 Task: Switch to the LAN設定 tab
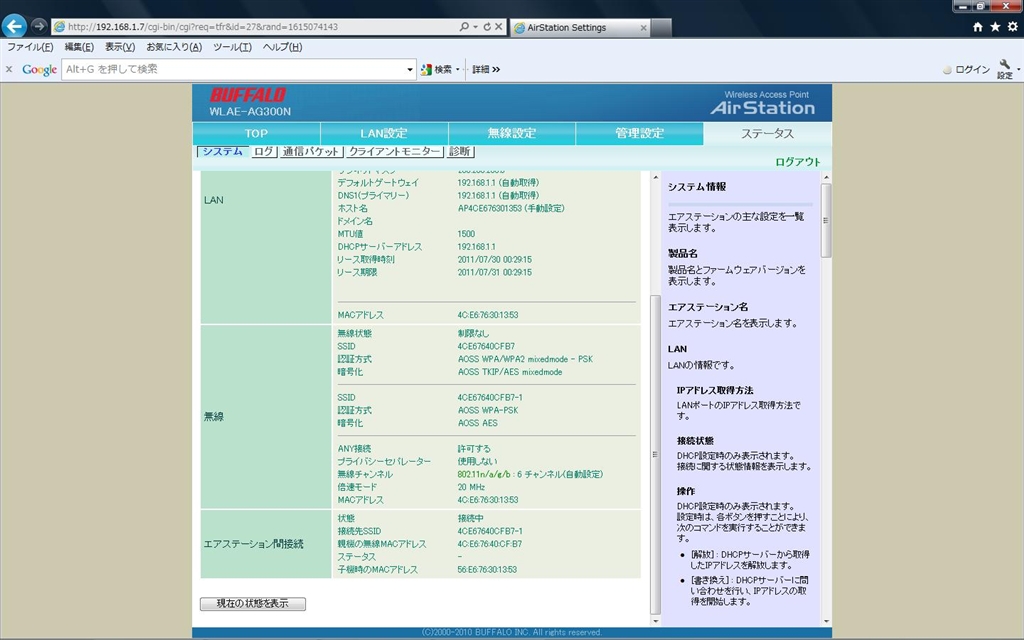pos(384,133)
